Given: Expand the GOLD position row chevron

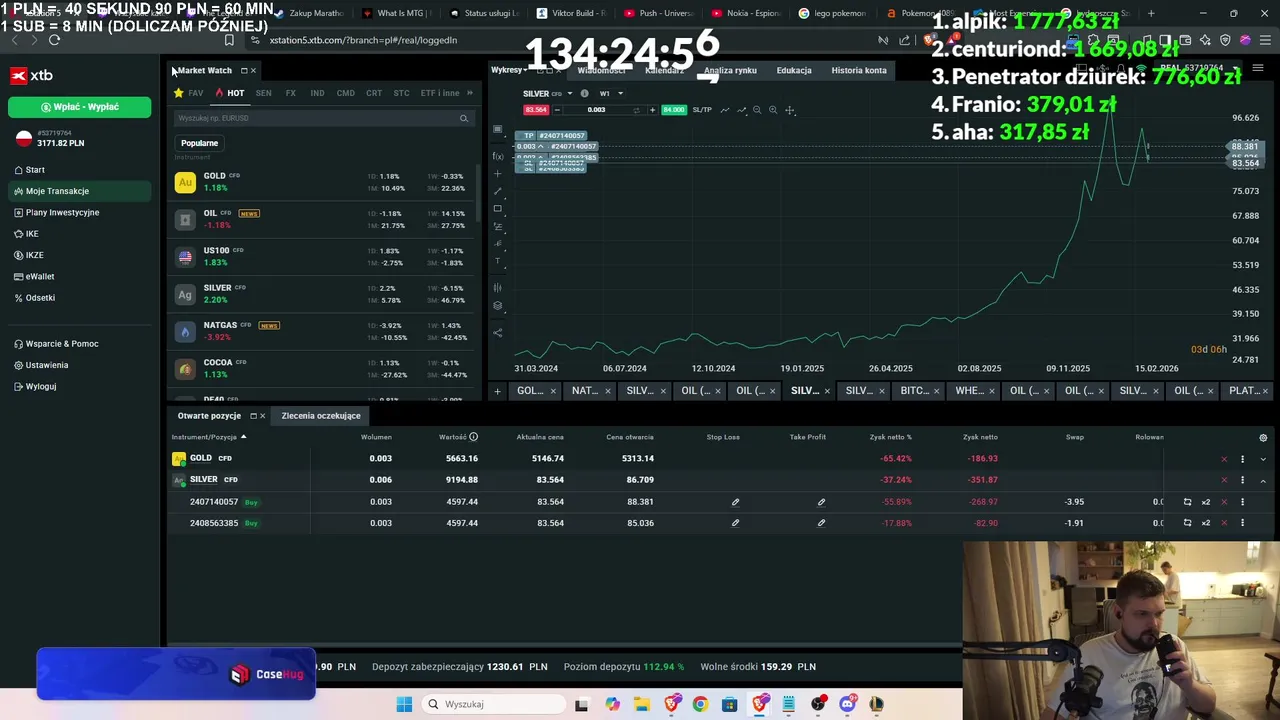Looking at the screenshot, I should click(x=1263, y=459).
